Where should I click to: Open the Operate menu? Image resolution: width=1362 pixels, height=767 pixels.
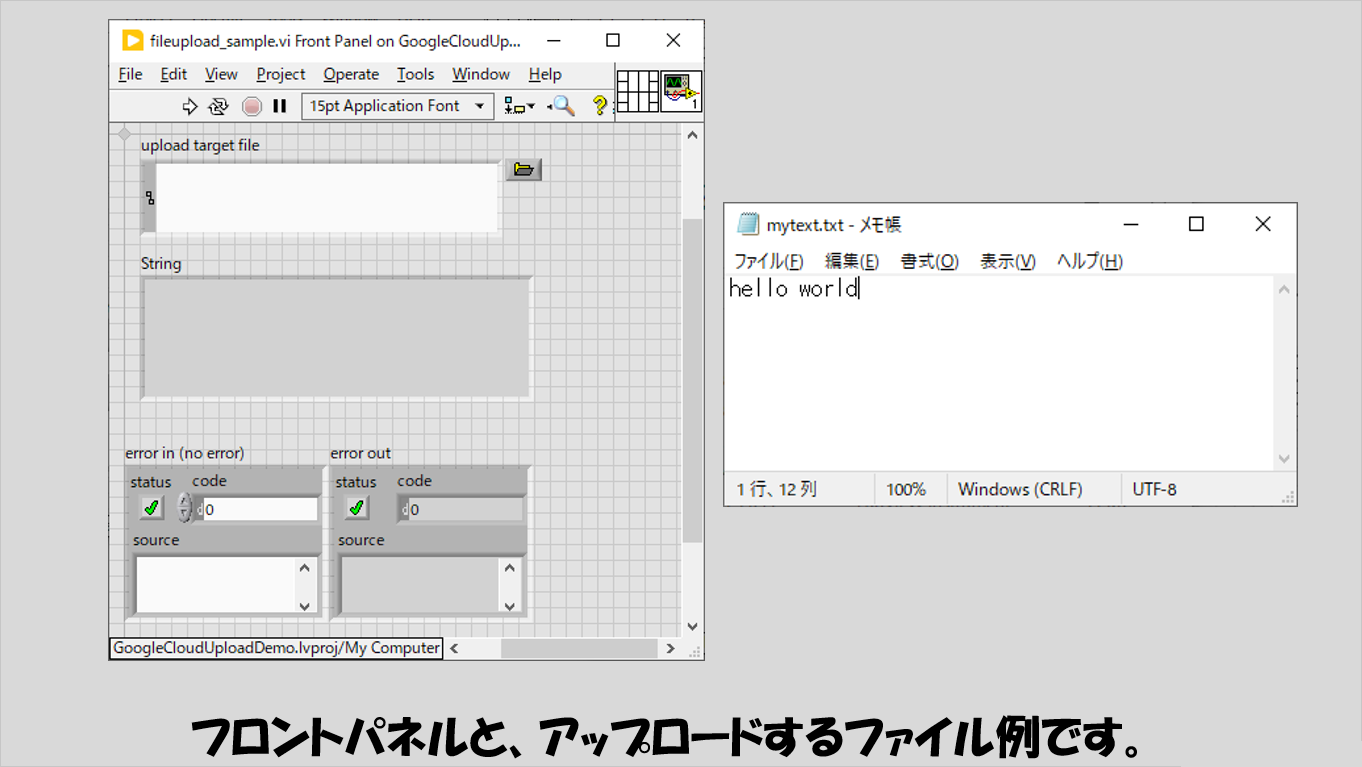tap(350, 74)
